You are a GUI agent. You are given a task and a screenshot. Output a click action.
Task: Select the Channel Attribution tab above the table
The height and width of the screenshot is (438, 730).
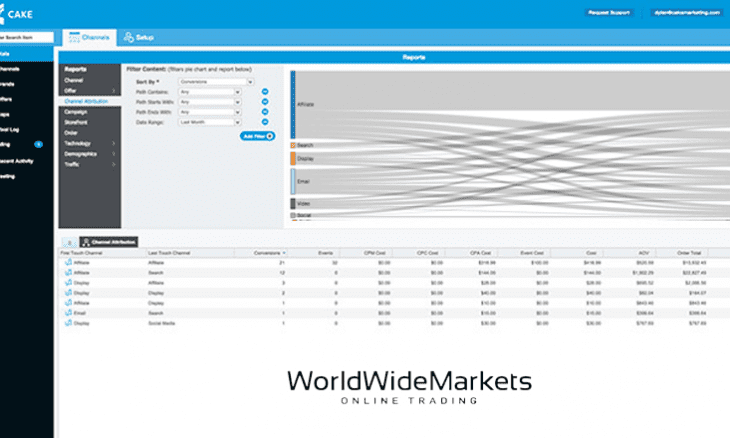109,242
